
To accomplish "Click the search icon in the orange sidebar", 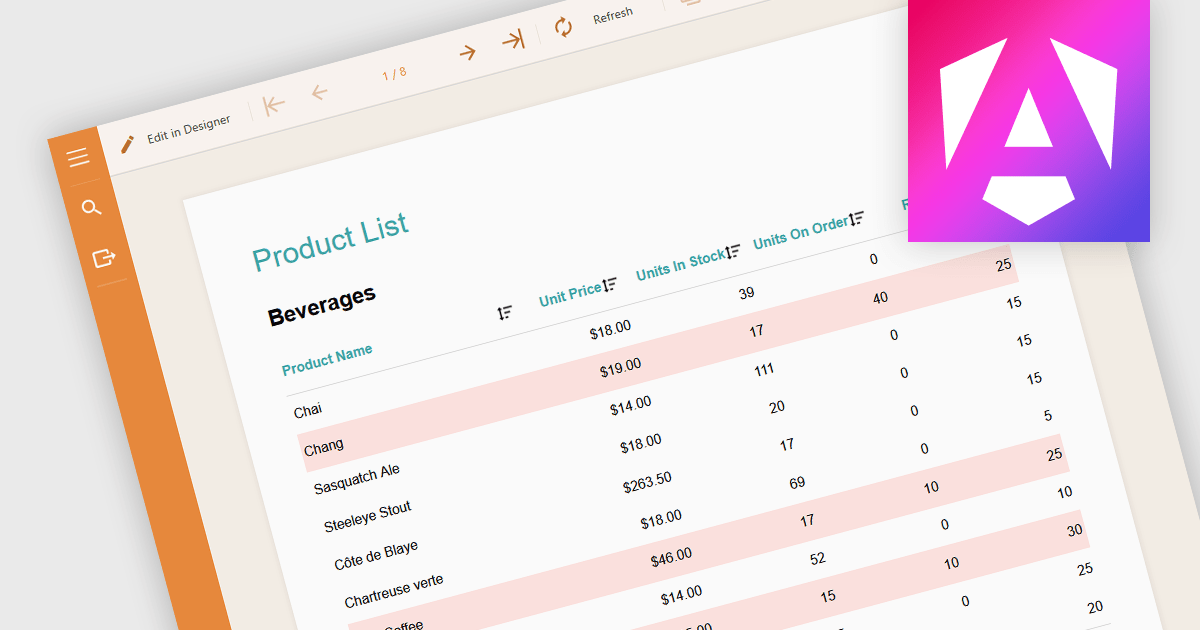I will pyautogui.click(x=92, y=207).
